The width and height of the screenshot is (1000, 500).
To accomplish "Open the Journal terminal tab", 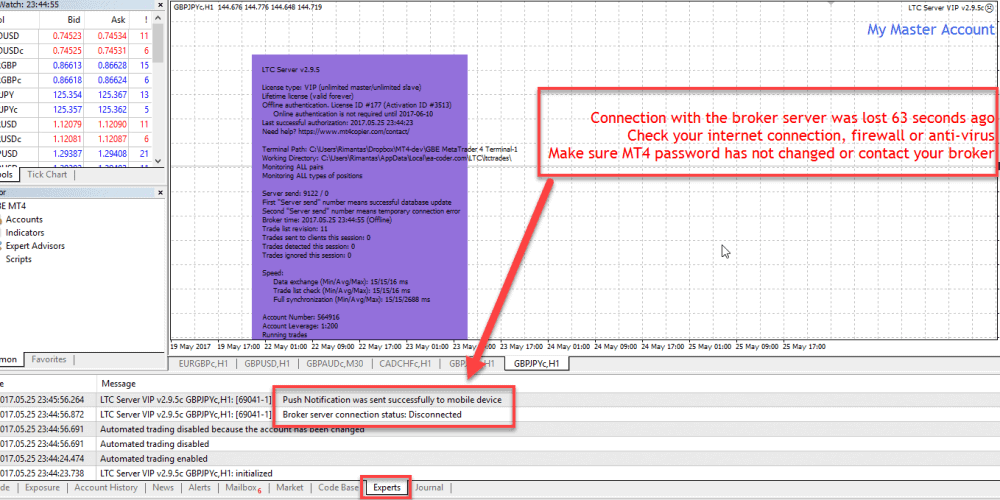I will click(429, 488).
